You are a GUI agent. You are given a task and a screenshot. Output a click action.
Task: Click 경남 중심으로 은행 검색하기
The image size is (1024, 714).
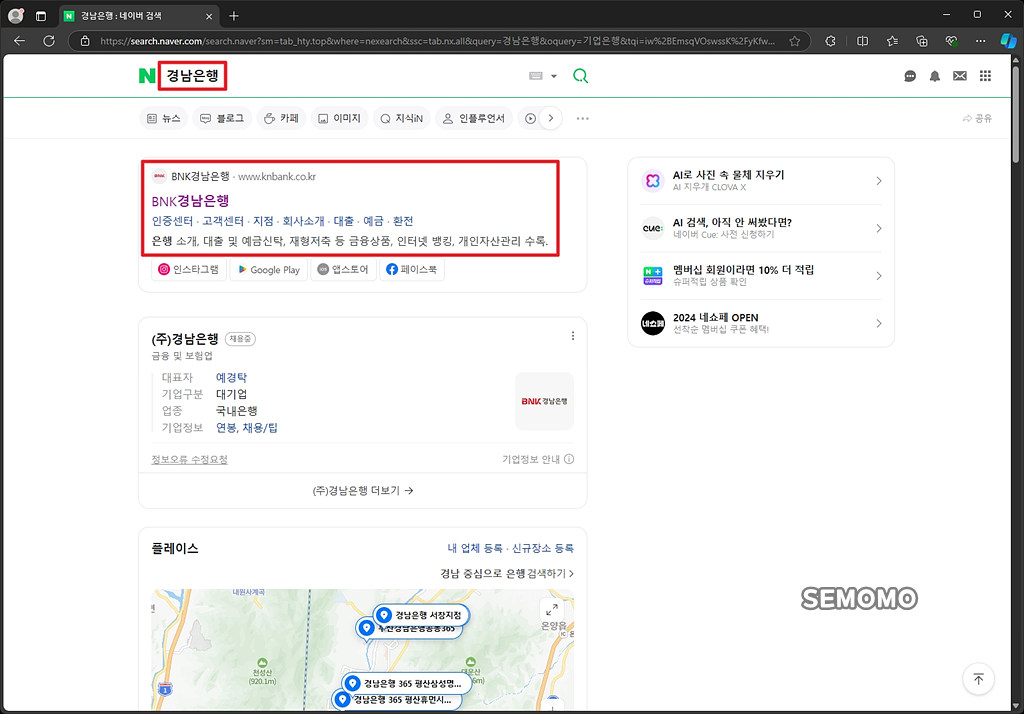coord(507,574)
